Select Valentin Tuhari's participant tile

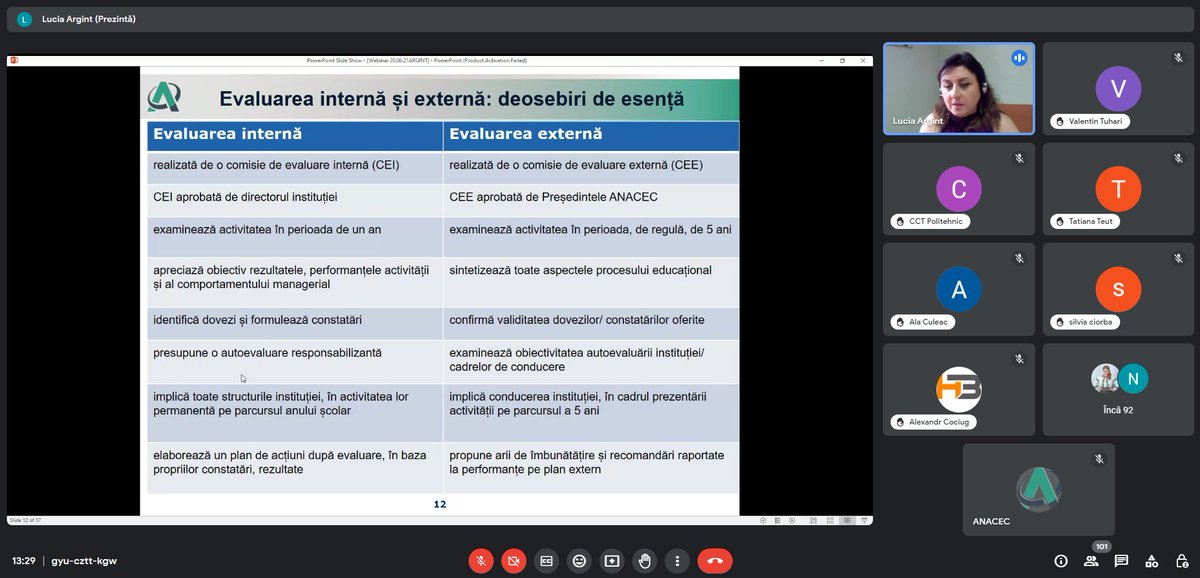(1118, 88)
